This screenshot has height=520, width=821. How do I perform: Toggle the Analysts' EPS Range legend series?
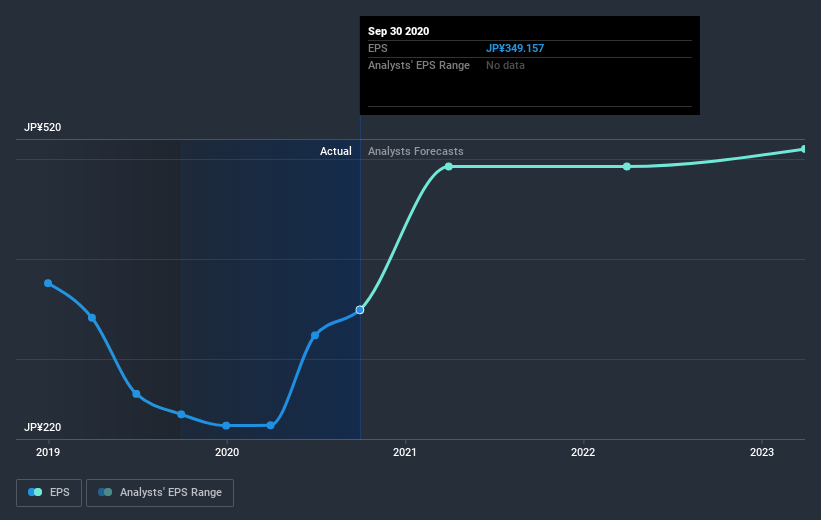160,492
